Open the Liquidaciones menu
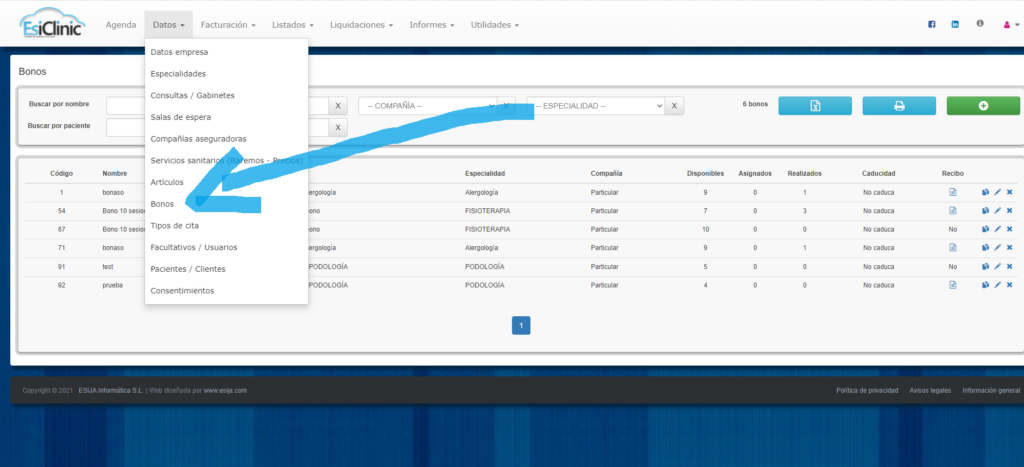Screen dimensions: 1024x467 pyautogui.click(x=361, y=25)
